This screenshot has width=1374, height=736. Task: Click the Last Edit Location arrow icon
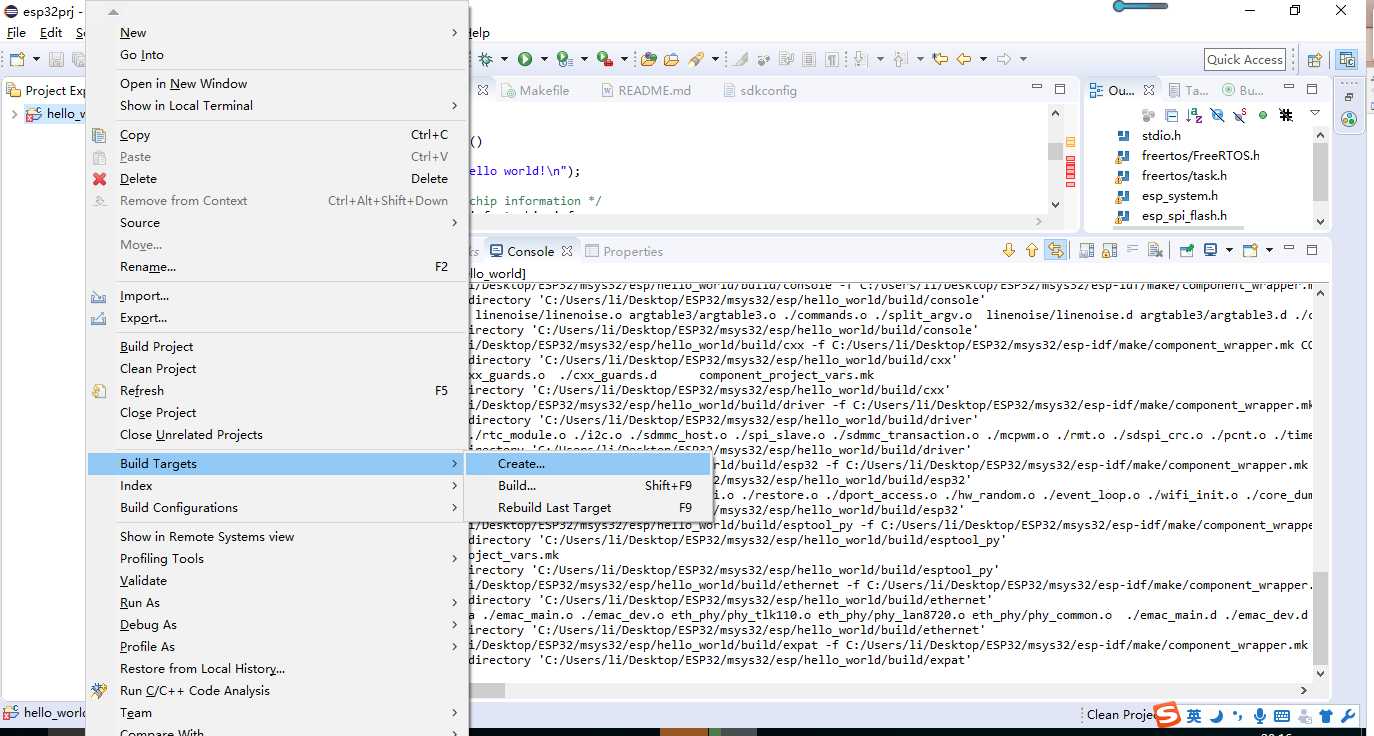point(940,60)
